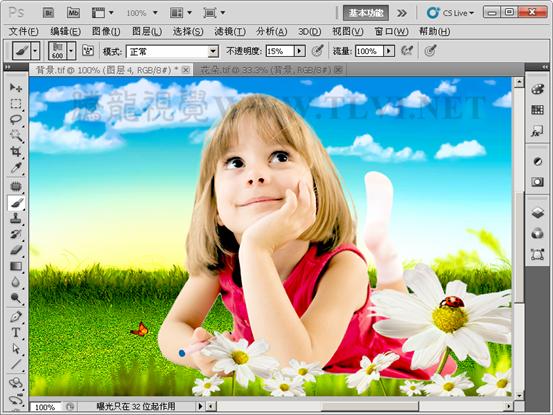Open the blend mode dropdown showing 正常
This screenshot has height=415, width=553.
172,52
